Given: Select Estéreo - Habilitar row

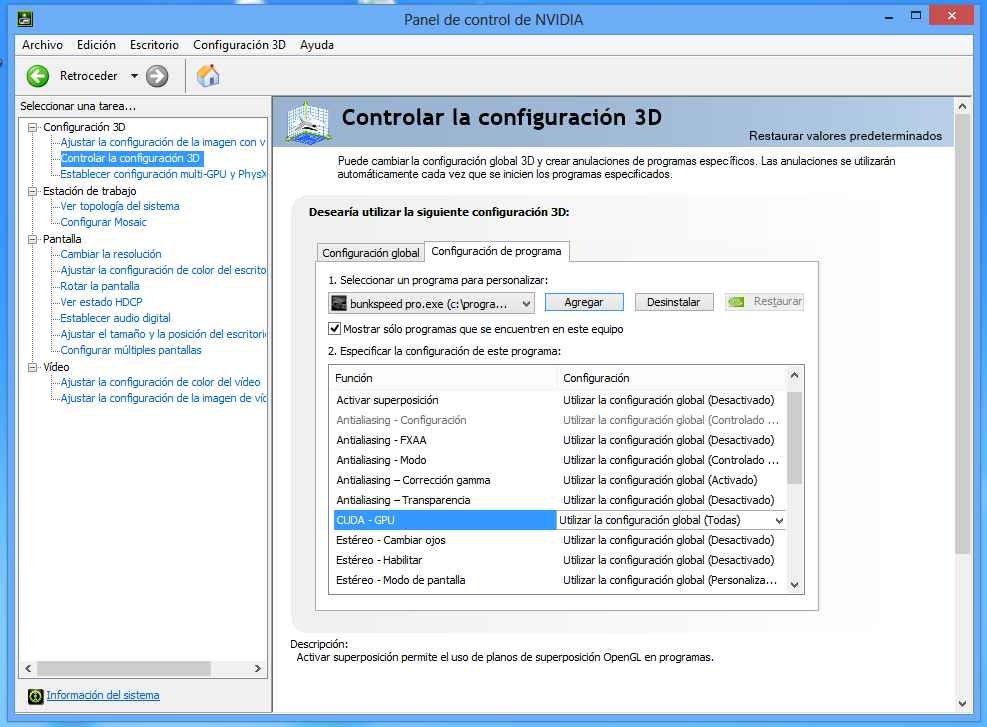Looking at the screenshot, I should 558,560.
